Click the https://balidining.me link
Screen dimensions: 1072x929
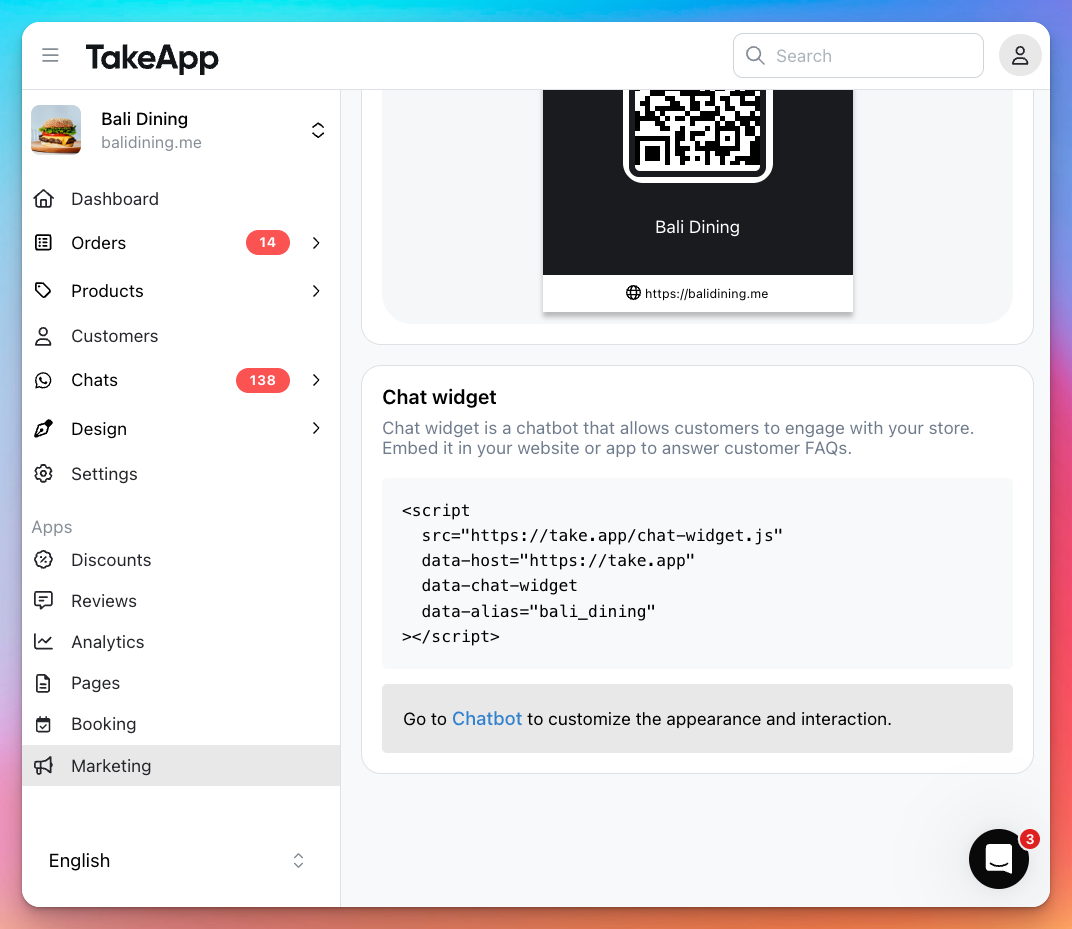pyautogui.click(x=706, y=293)
